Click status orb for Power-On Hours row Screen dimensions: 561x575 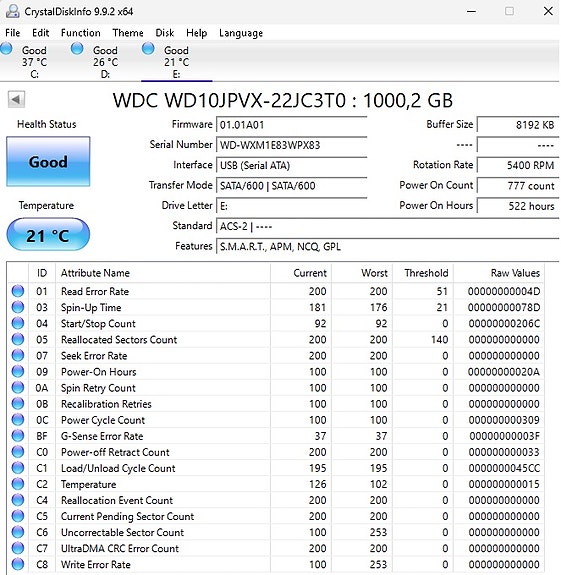[x=18, y=371]
